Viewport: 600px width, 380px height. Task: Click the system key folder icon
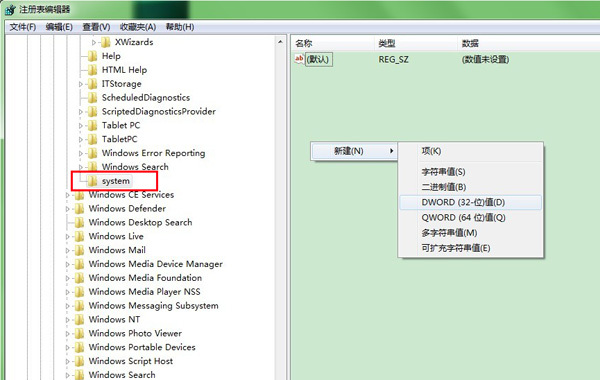92,181
